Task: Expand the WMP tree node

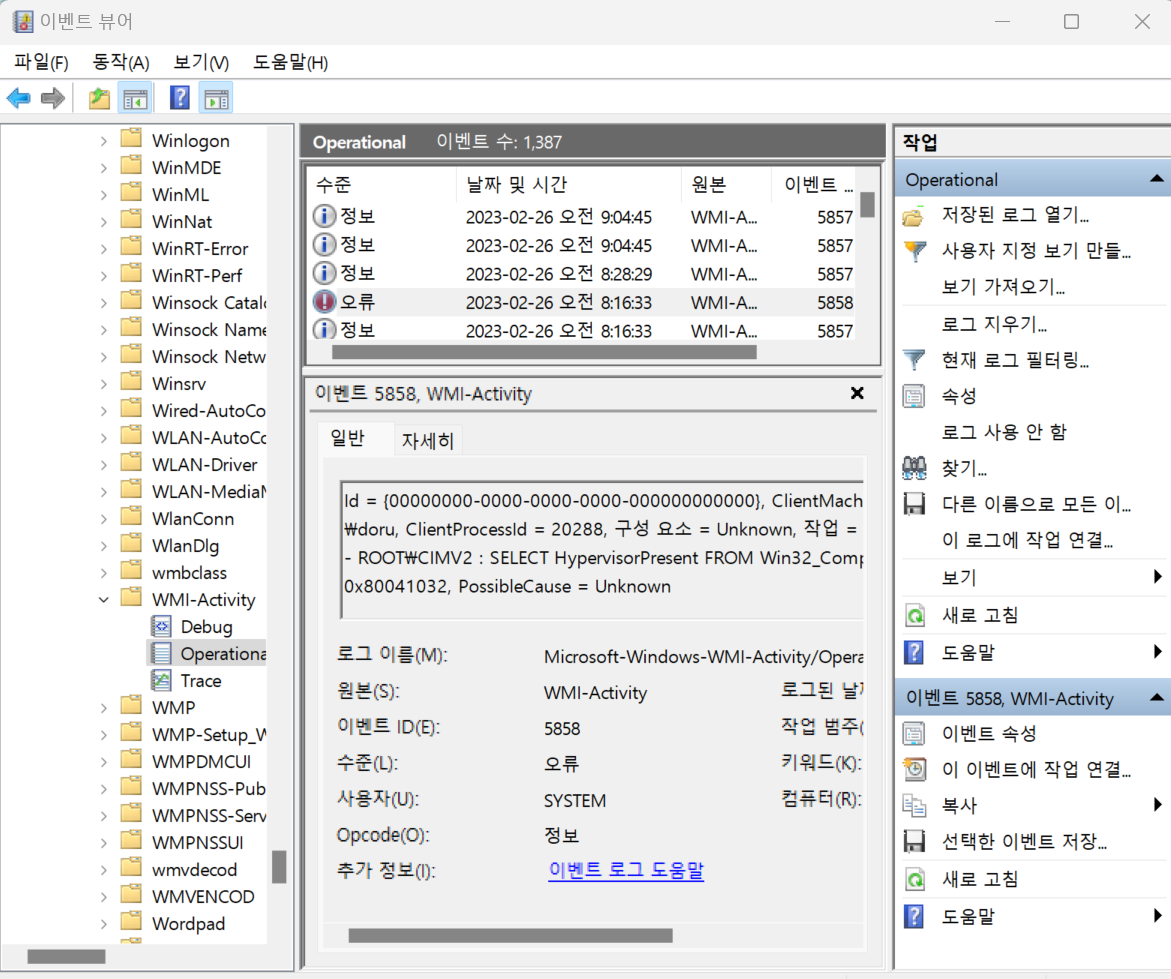Action: (104, 707)
